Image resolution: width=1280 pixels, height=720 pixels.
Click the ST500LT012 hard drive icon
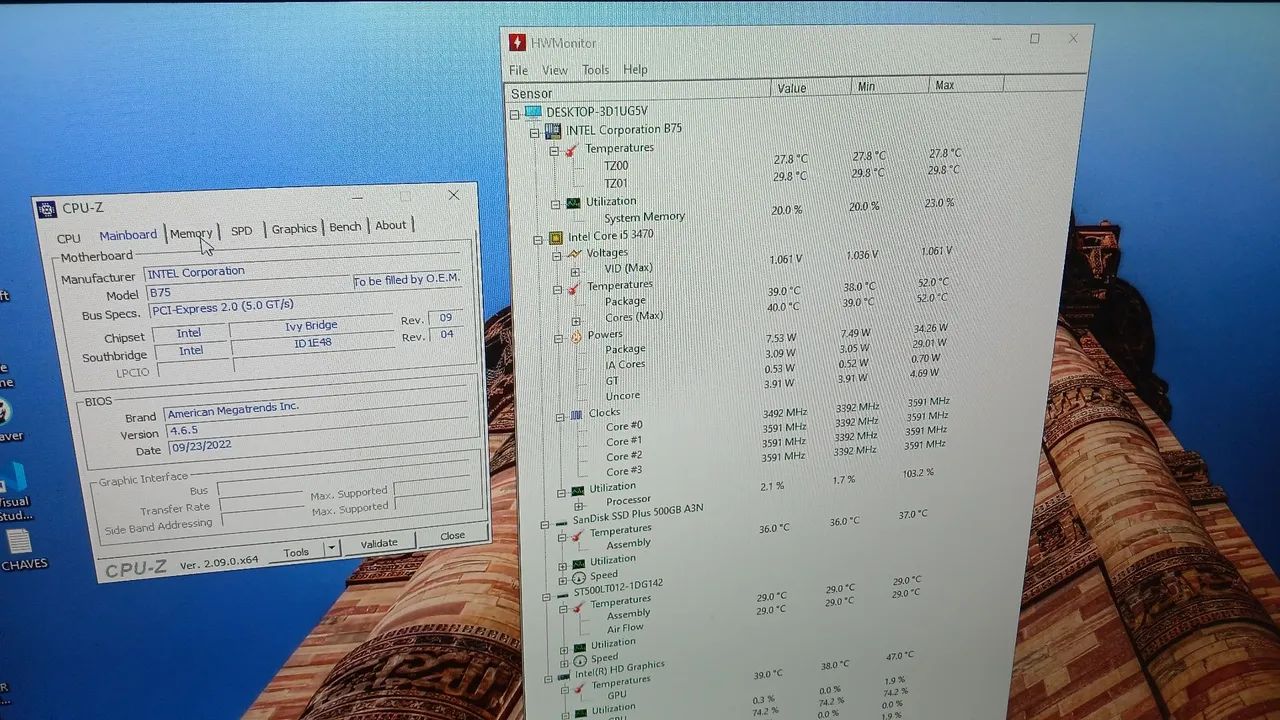coord(562,594)
